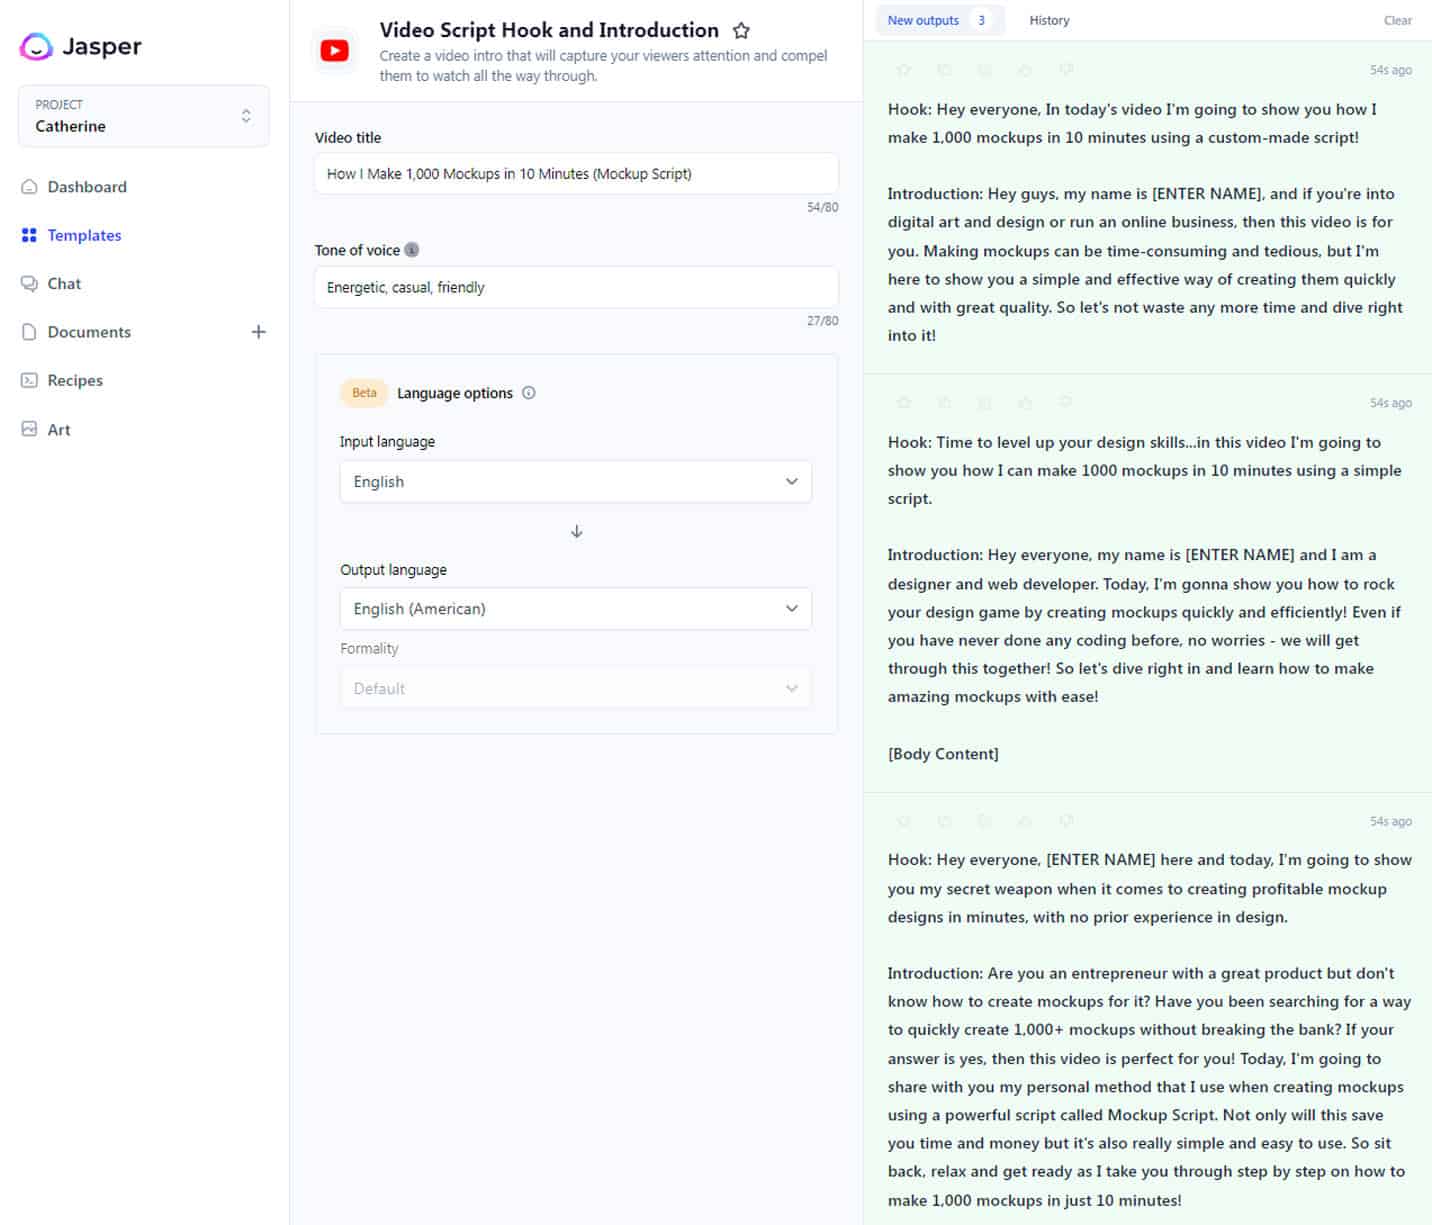Open the Catherine project selector

click(144, 116)
